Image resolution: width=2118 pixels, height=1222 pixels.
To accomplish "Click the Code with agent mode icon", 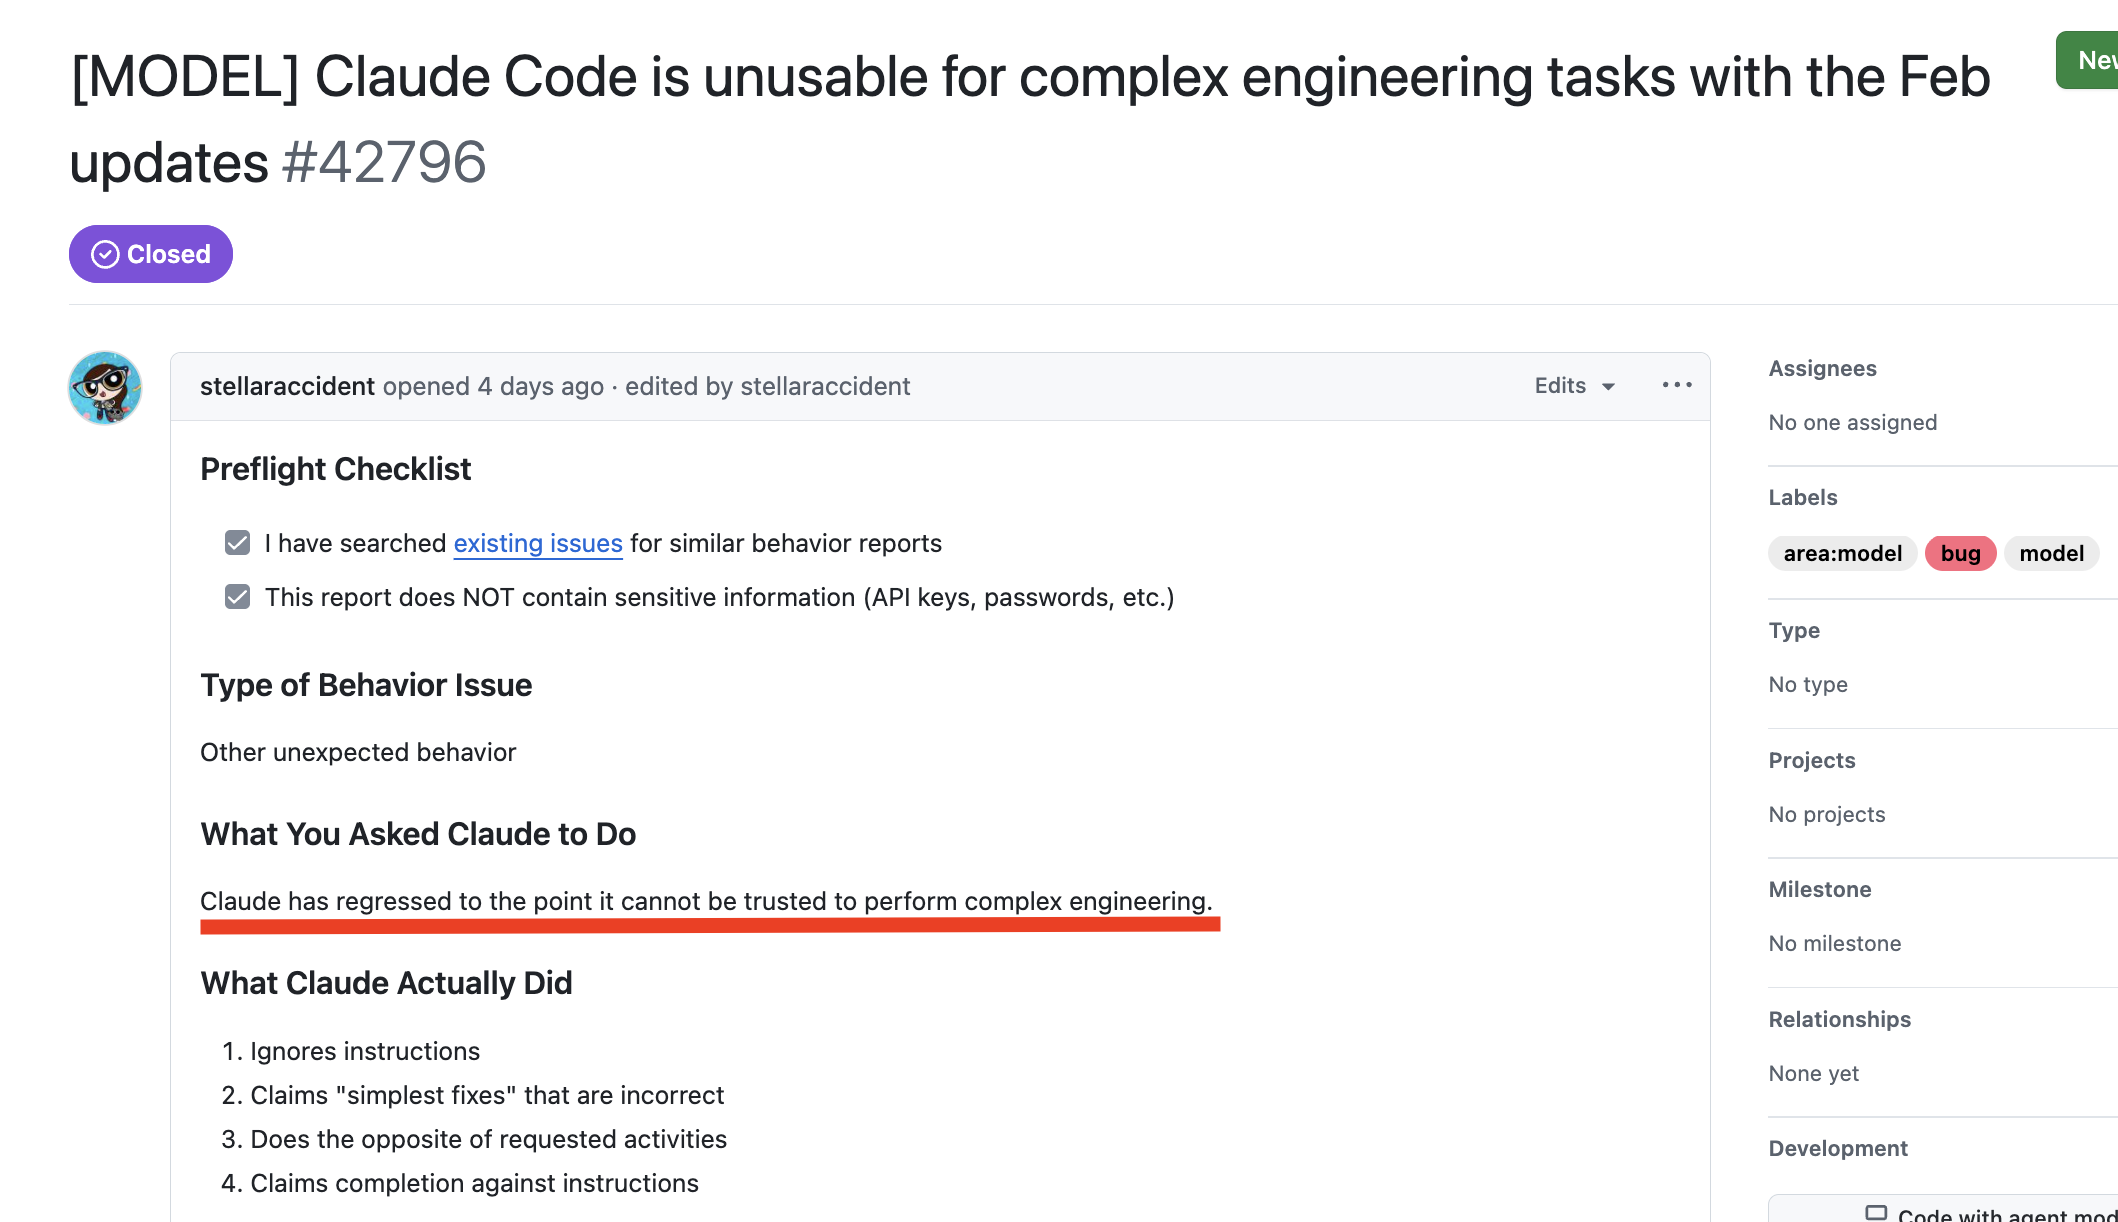I will [x=1876, y=1213].
